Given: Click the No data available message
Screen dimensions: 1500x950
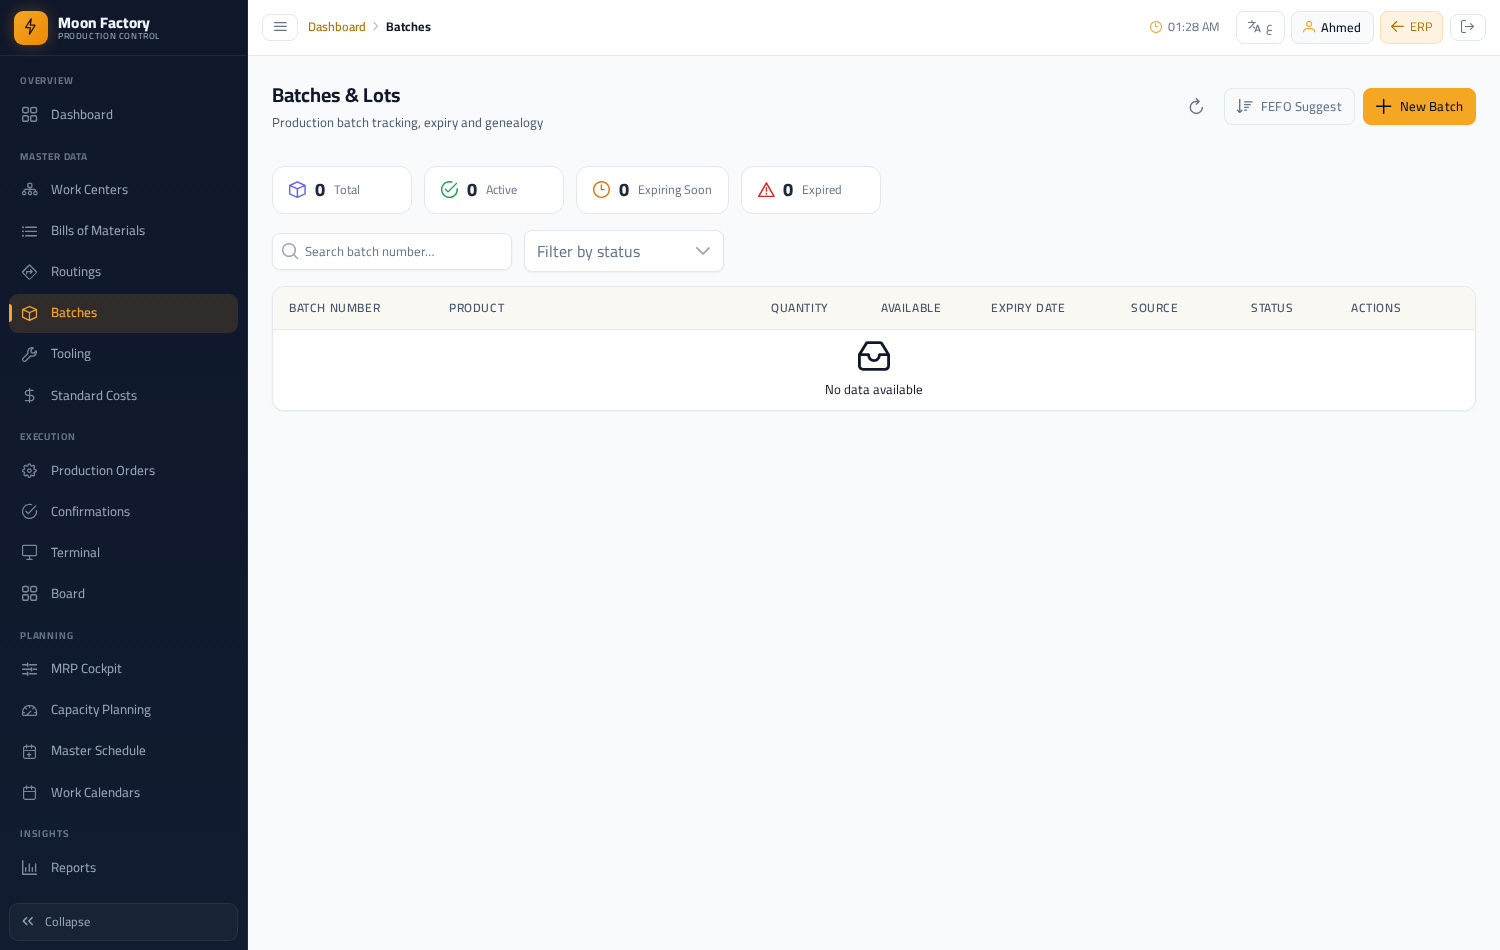Looking at the screenshot, I should click(873, 390).
